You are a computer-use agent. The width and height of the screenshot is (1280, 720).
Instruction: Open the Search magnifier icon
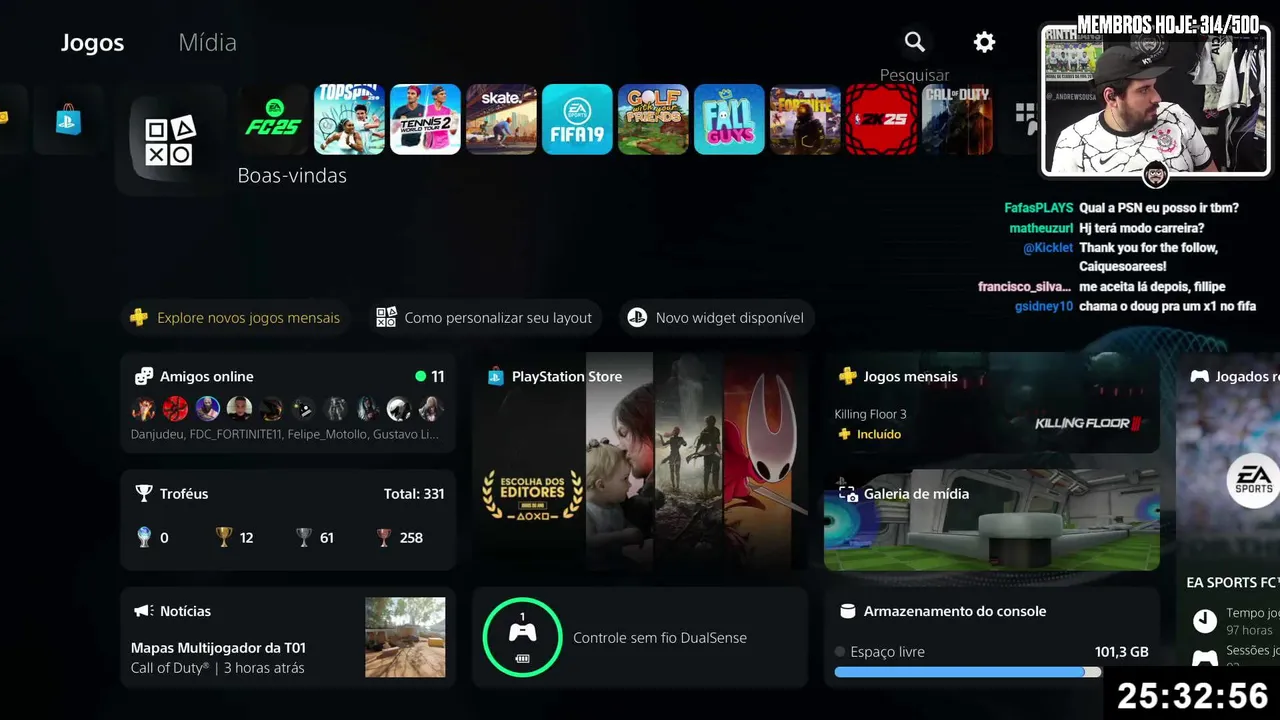click(x=915, y=42)
